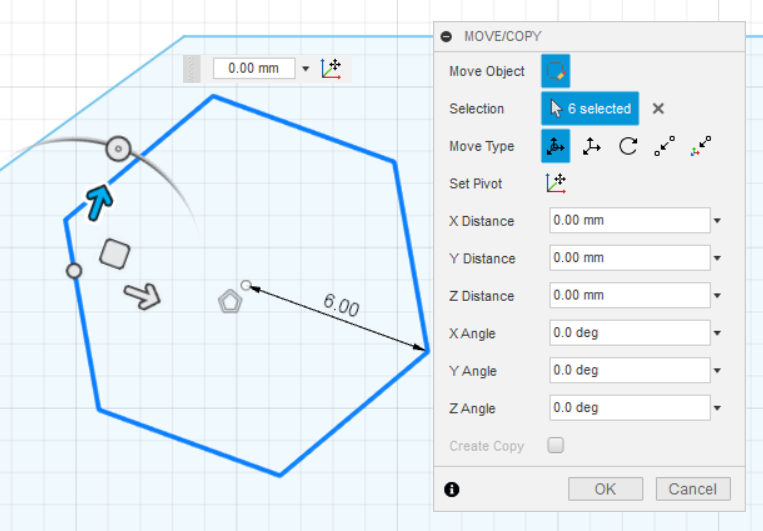Open the Y Distance dropdown arrow
This screenshot has width=763, height=531.
click(717, 258)
